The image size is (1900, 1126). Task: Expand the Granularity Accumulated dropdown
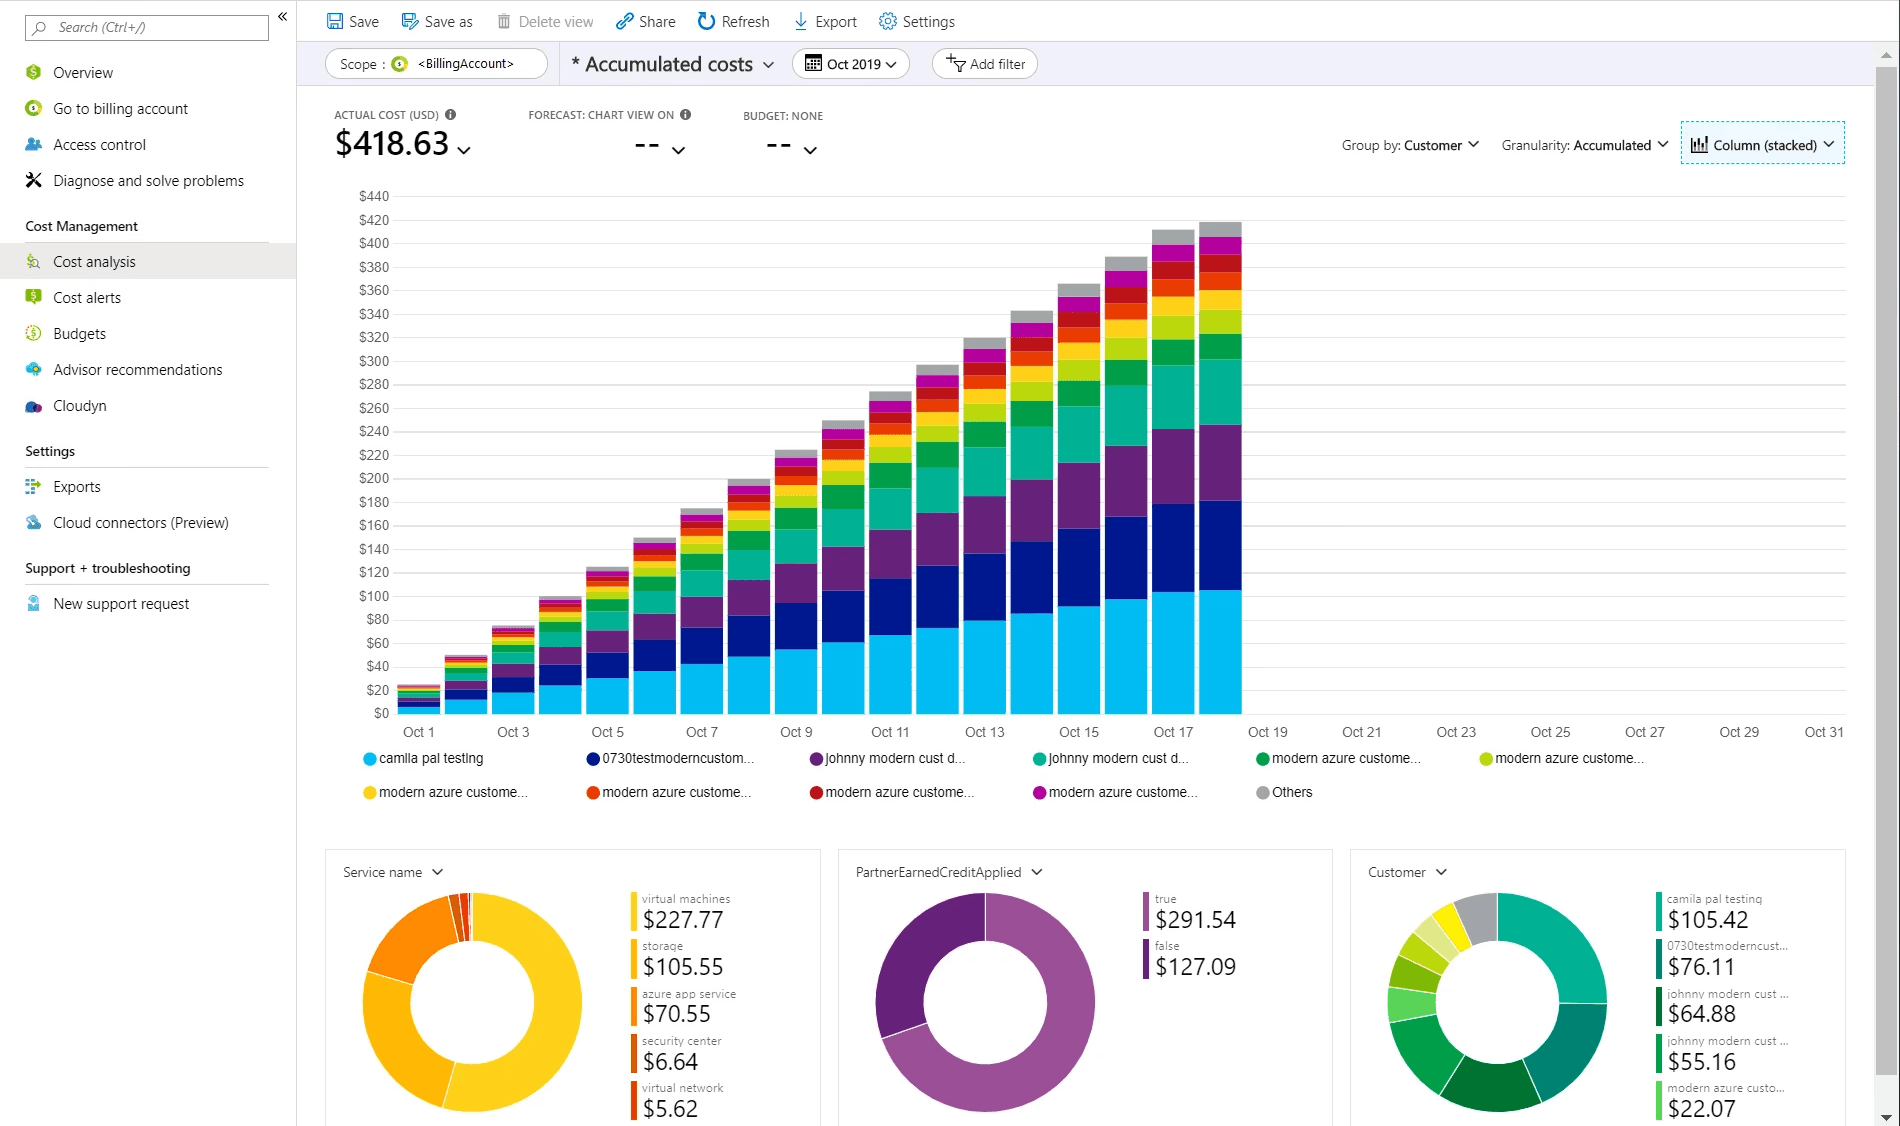coord(1584,145)
